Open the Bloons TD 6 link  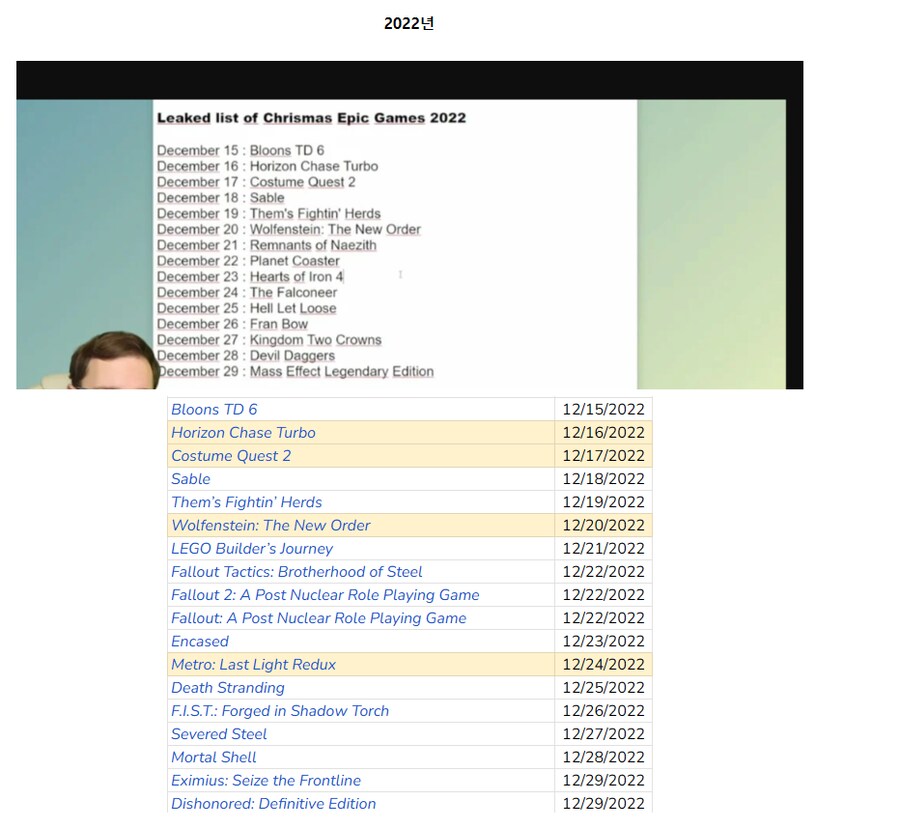[214, 409]
